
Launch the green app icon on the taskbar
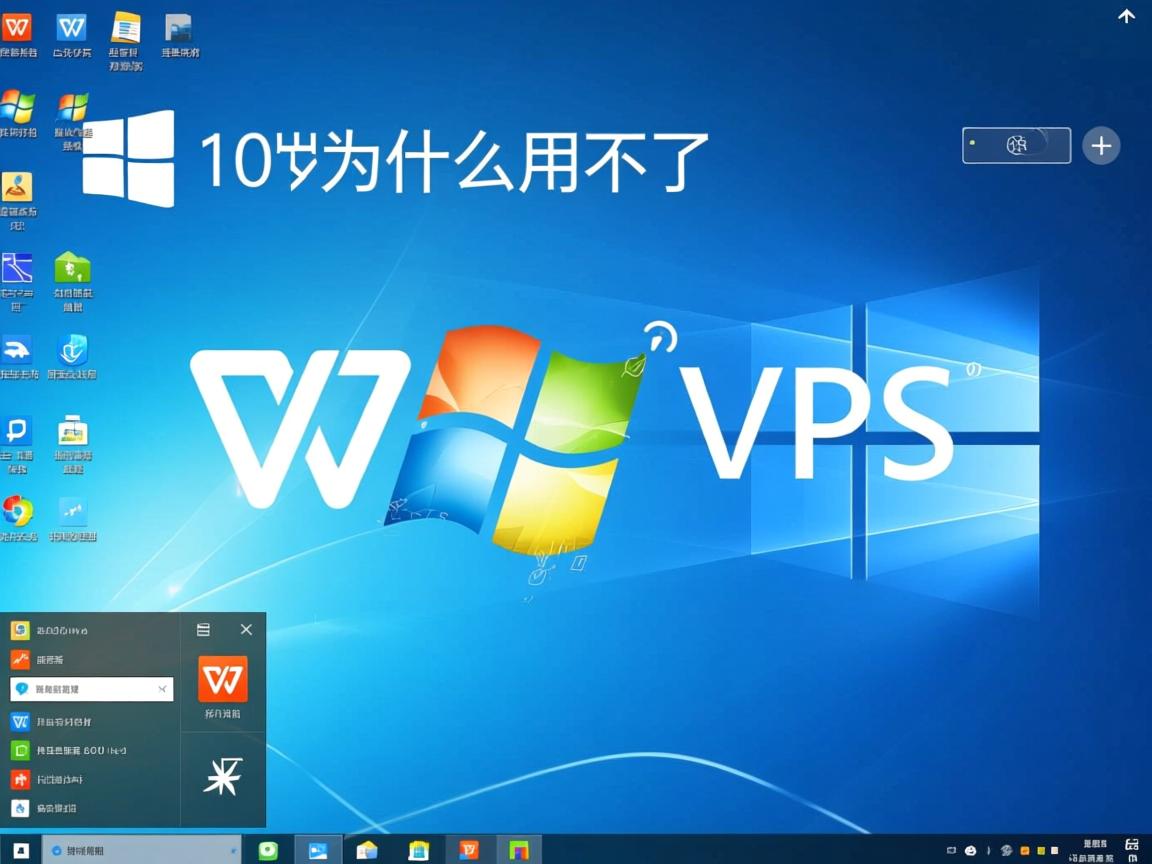pyautogui.click(x=266, y=850)
